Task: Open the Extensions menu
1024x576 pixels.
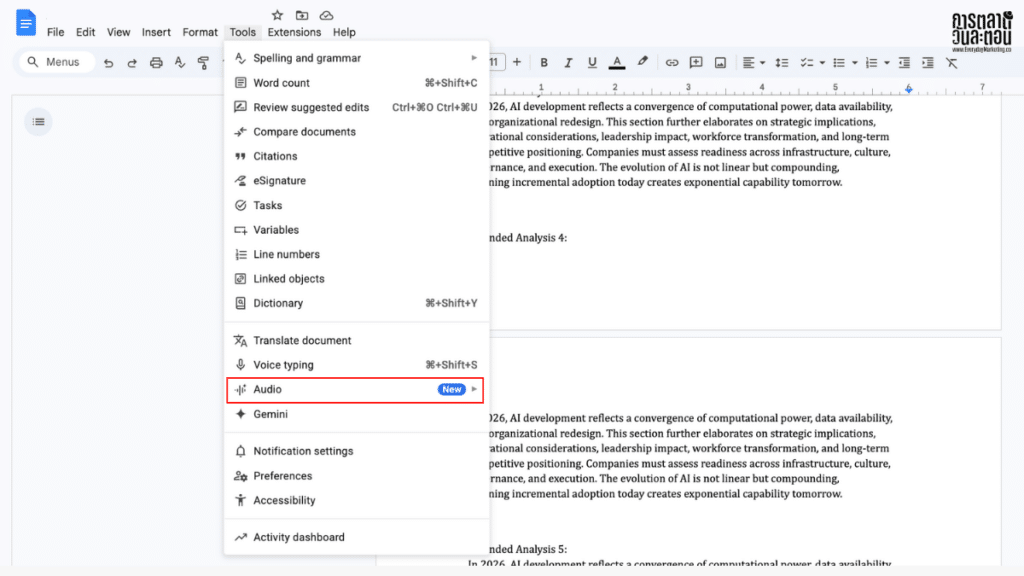Action: (294, 32)
